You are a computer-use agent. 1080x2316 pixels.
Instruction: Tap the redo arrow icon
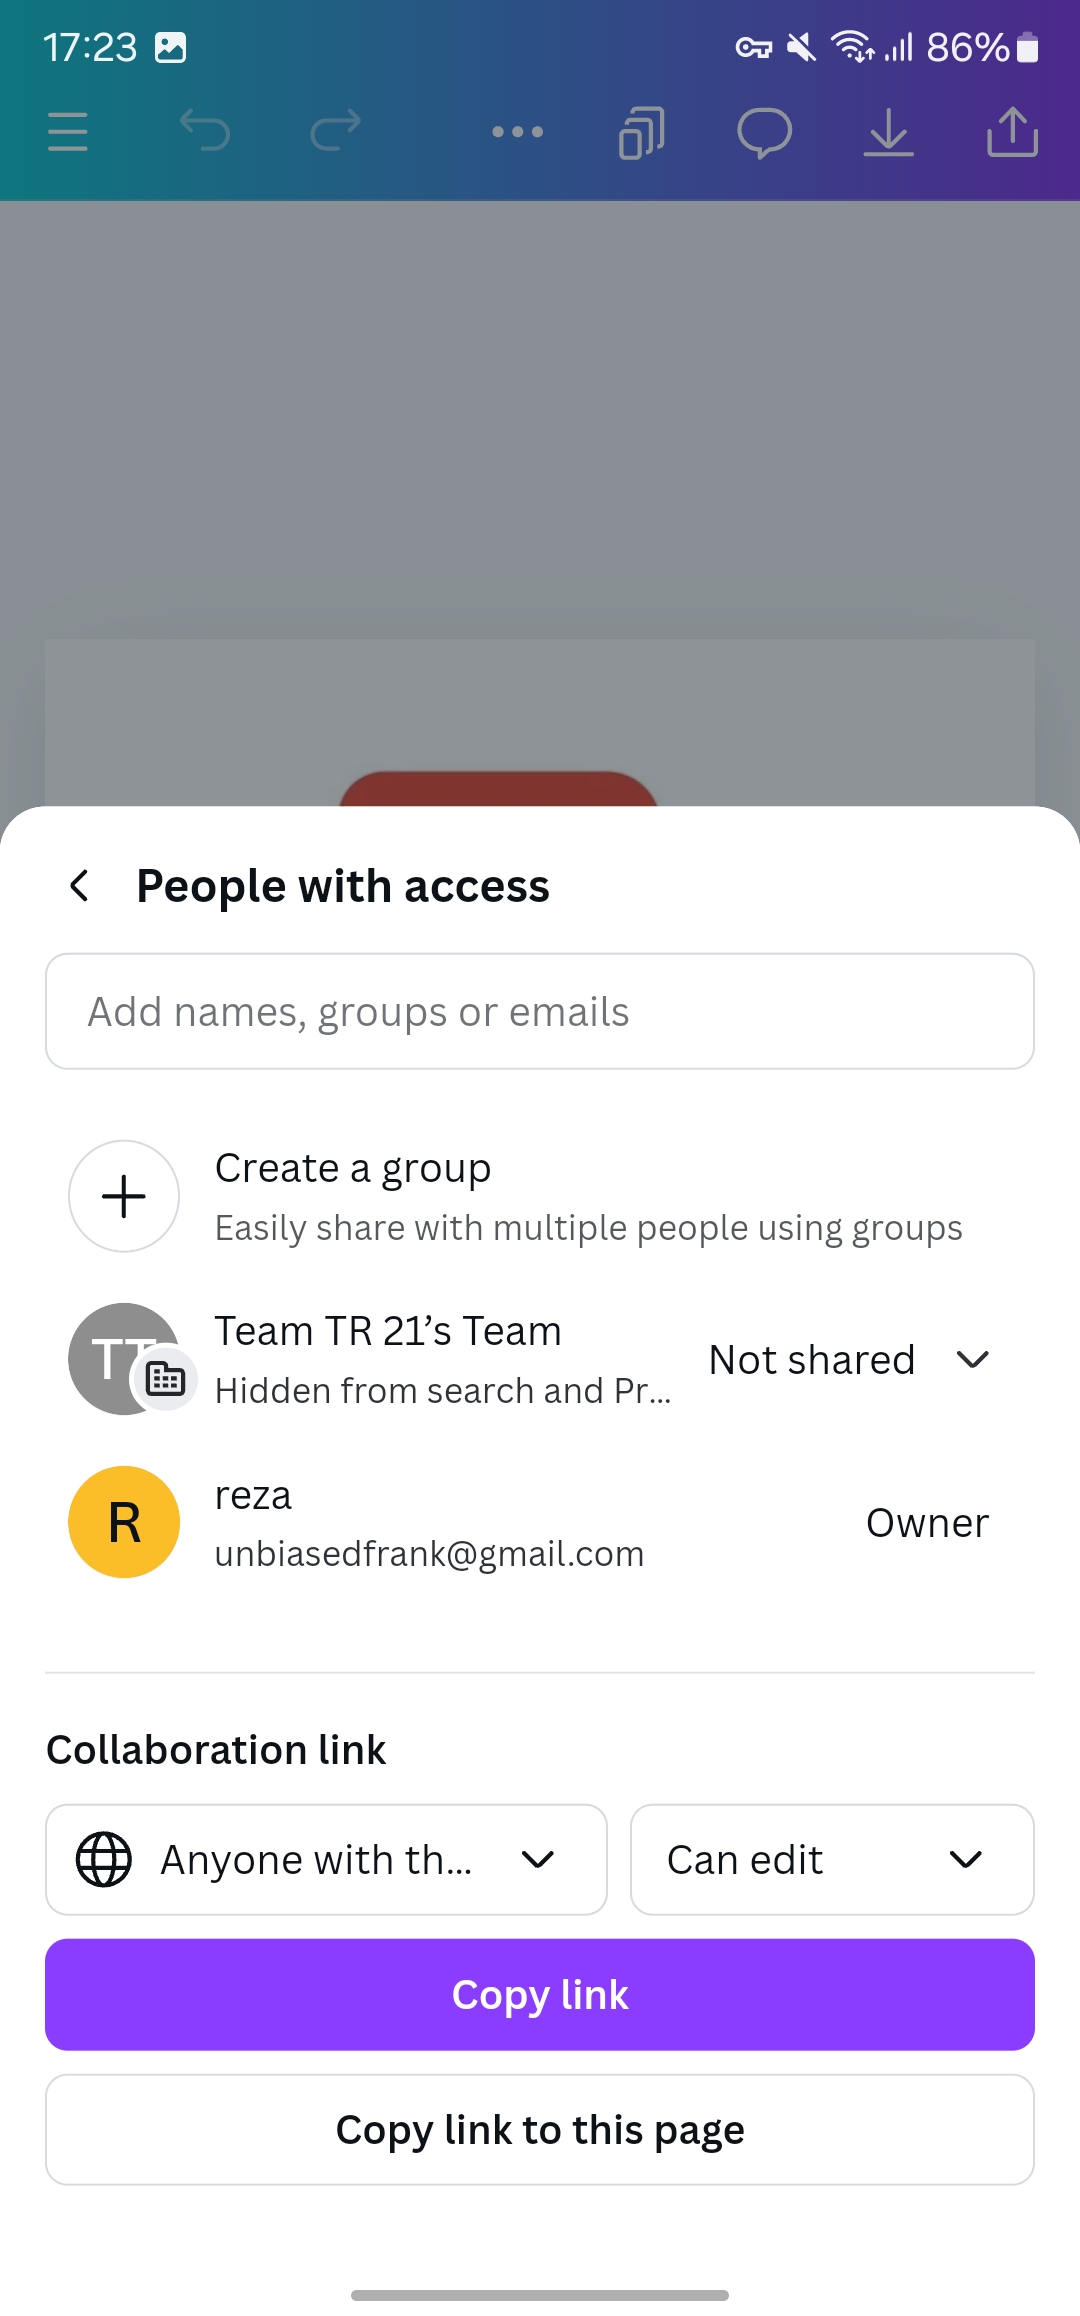[x=335, y=131]
